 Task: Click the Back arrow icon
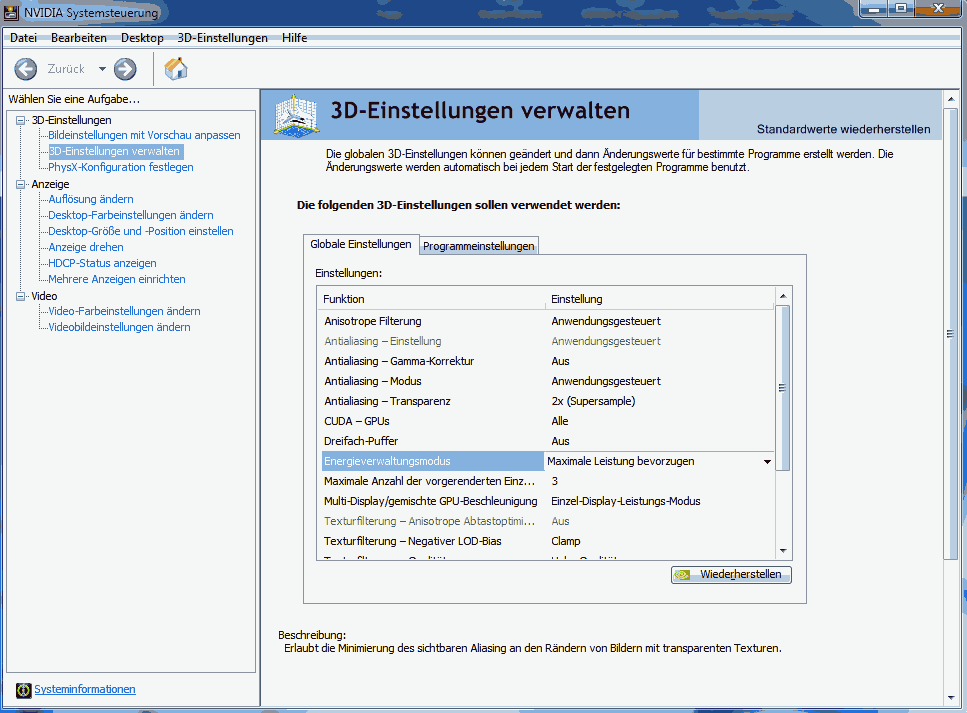tap(26, 69)
